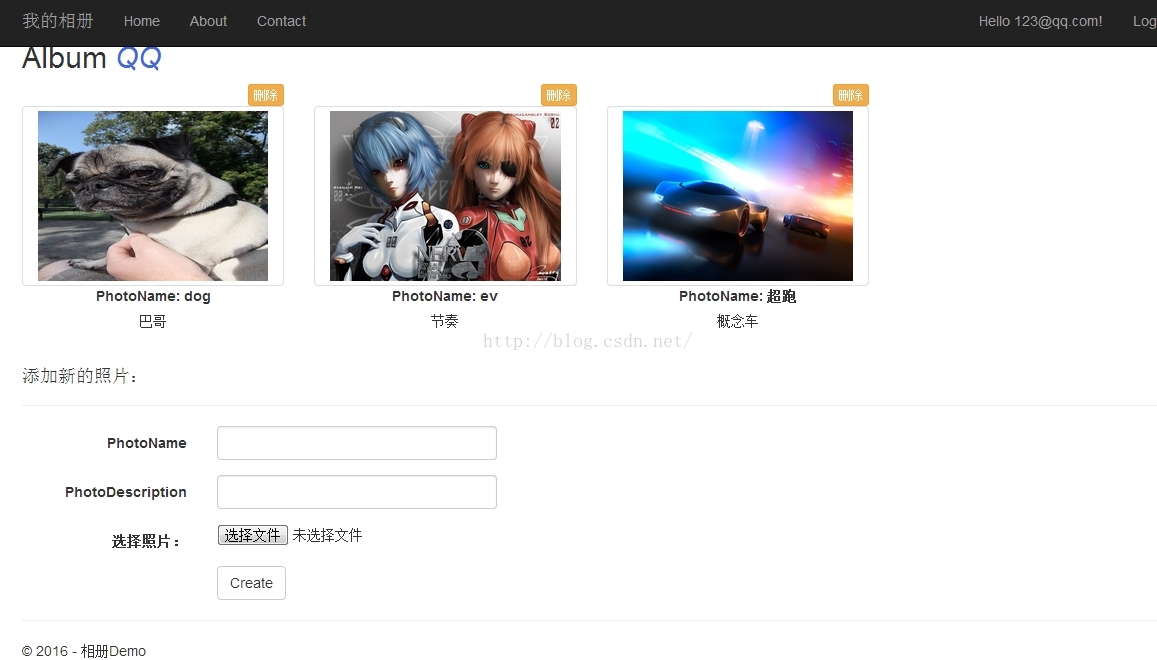Open the pug dog photo thumbnail
The image size is (1157, 660).
click(x=153, y=196)
